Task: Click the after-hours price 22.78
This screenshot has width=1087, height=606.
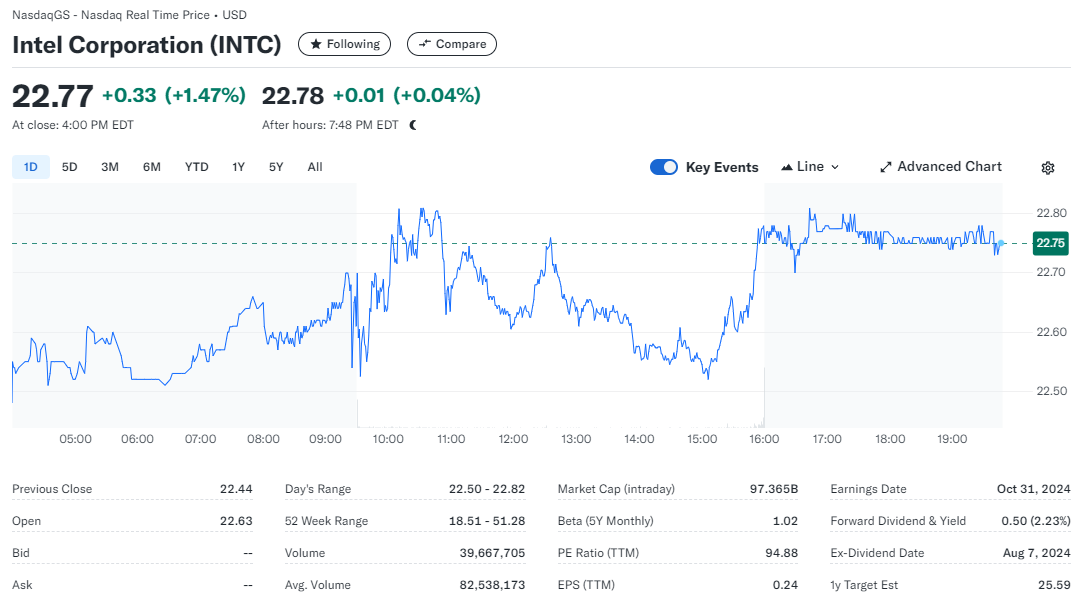Action: [x=293, y=96]
